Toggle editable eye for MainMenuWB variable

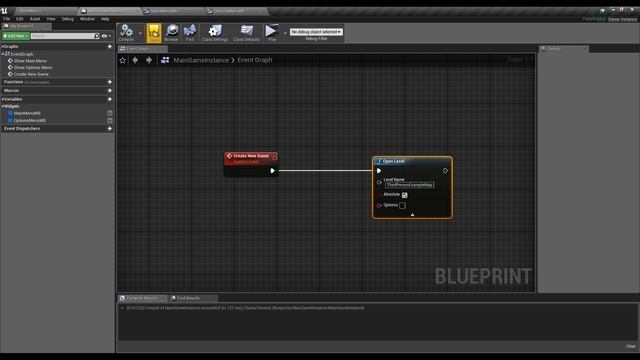pos(110,113)
